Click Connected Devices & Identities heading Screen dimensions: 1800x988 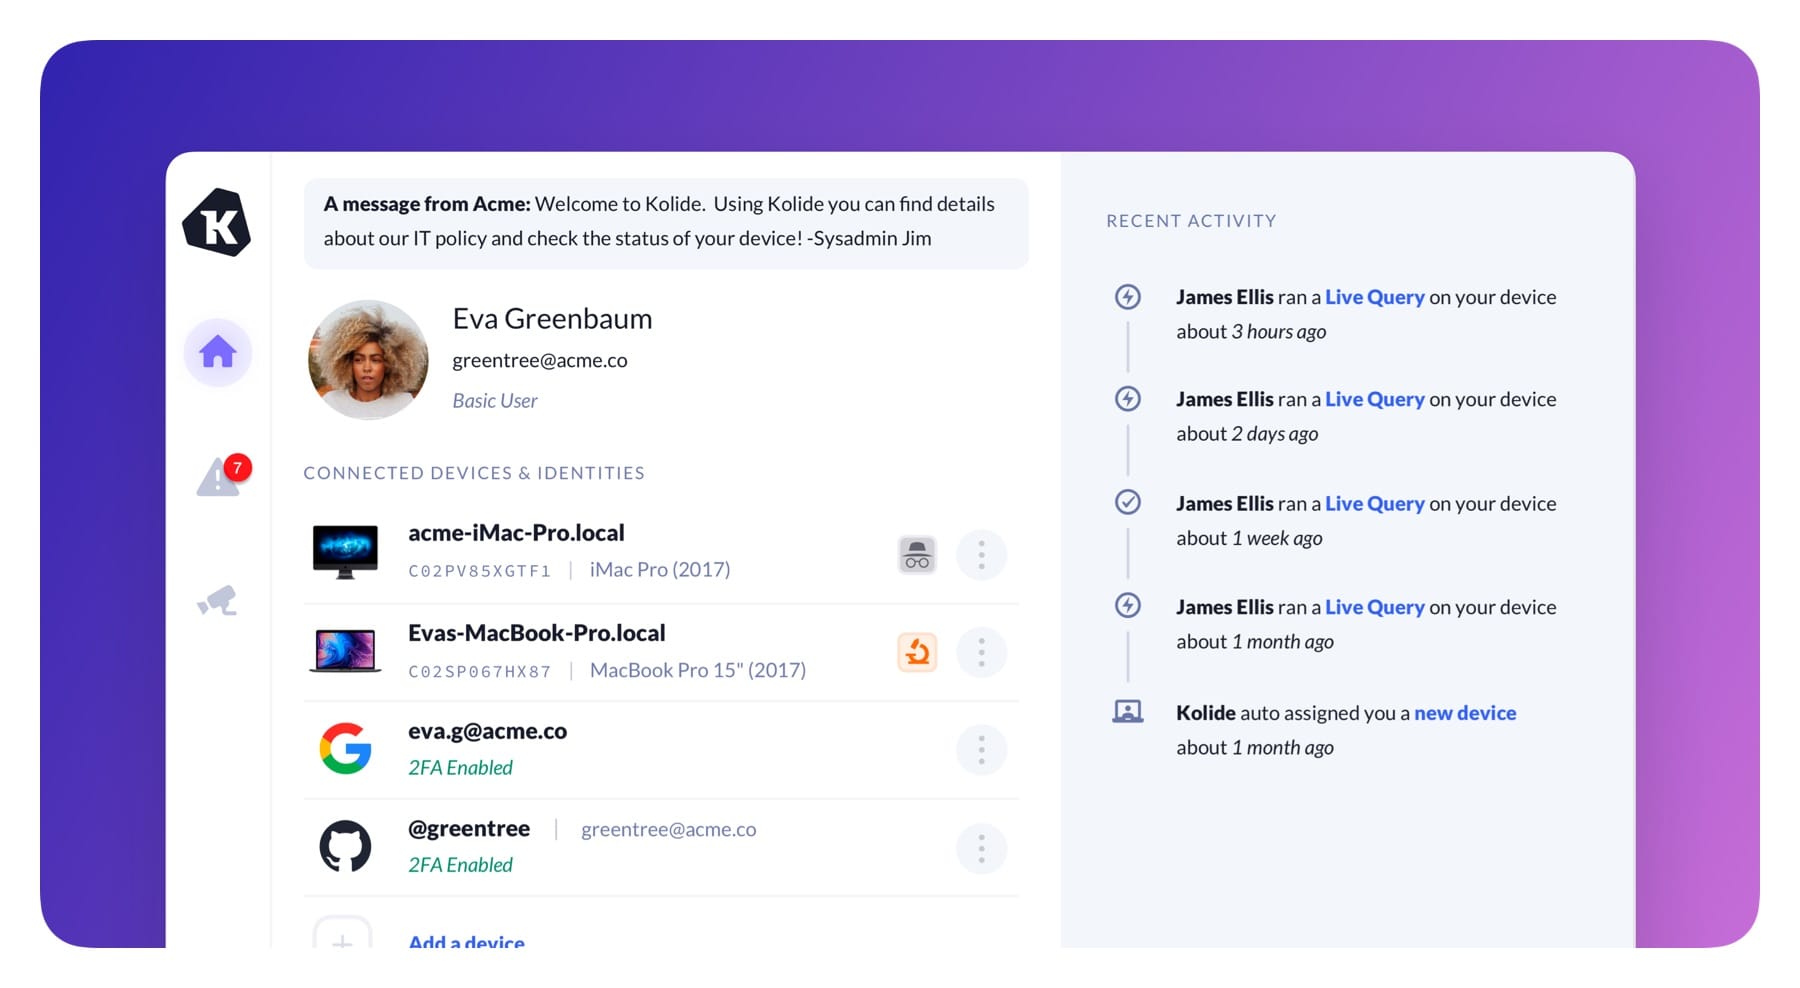[x=474, y=473]
